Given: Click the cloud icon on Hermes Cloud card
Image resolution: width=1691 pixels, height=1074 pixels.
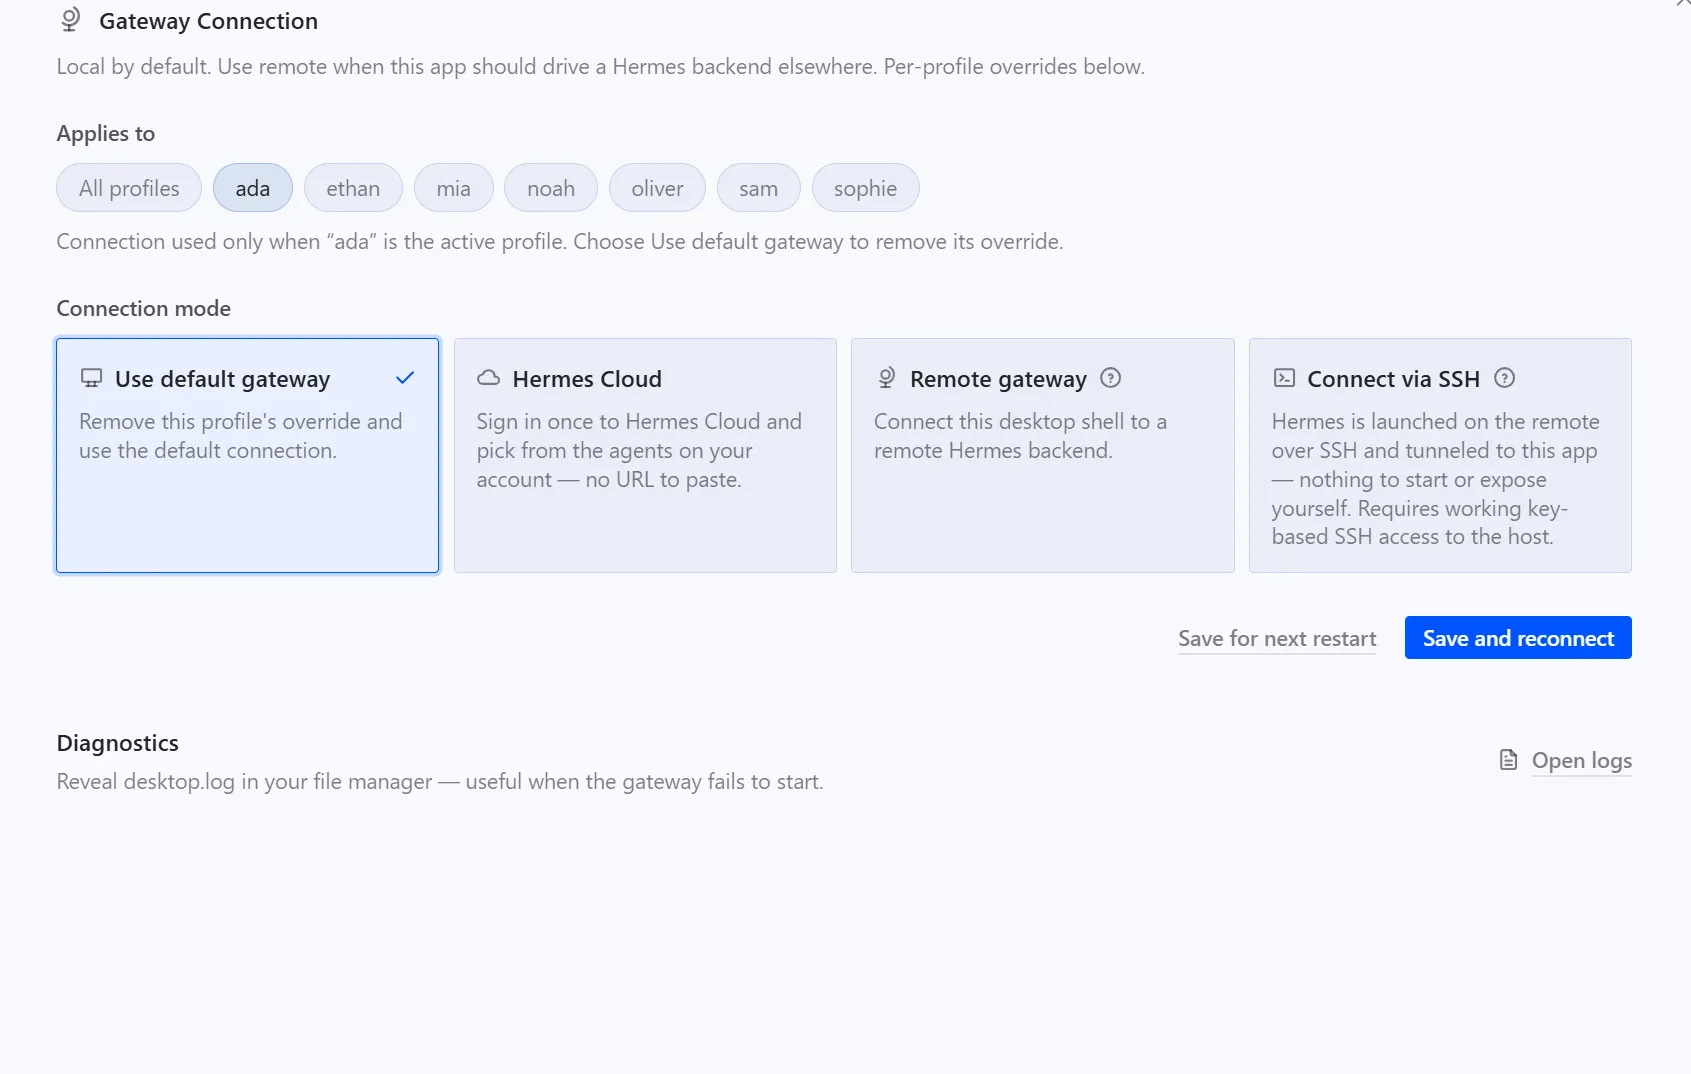Looking at the screenshot, I should click(488, 378).
